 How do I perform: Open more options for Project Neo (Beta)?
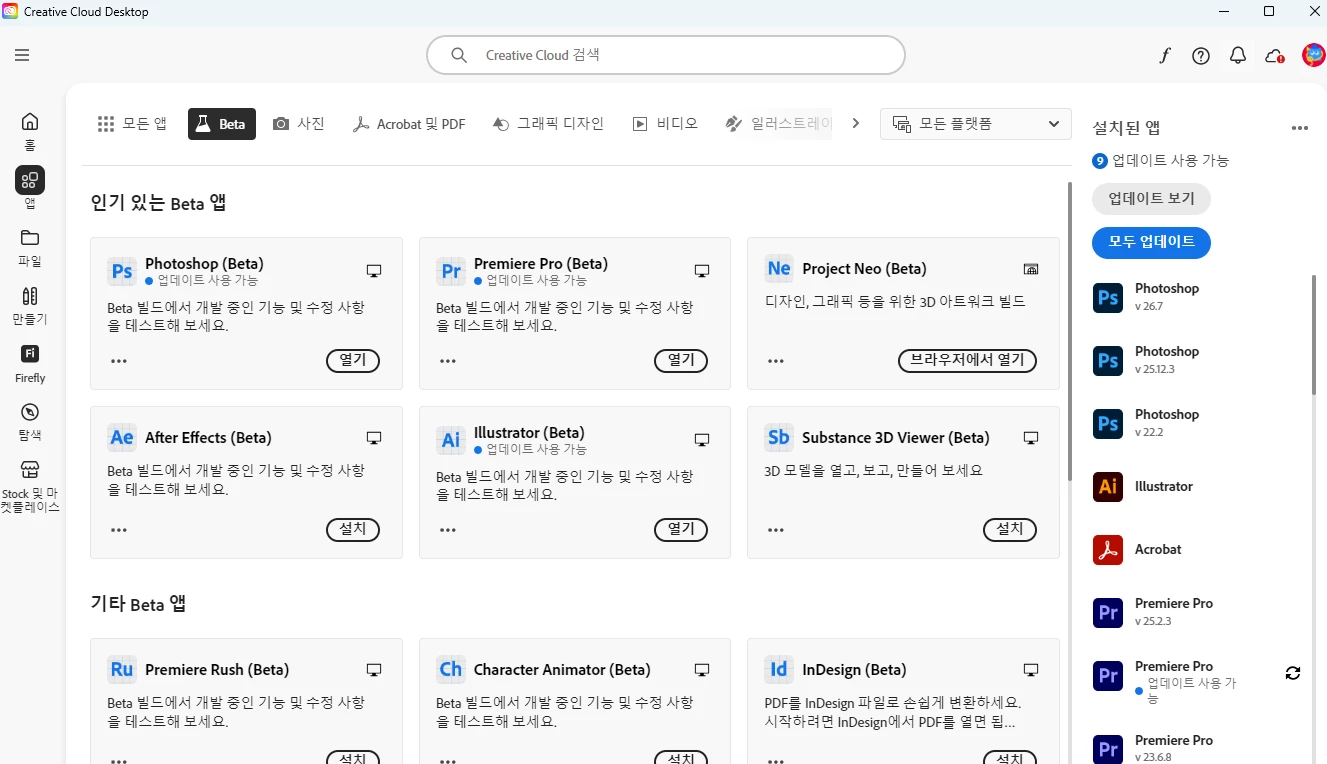776,361
